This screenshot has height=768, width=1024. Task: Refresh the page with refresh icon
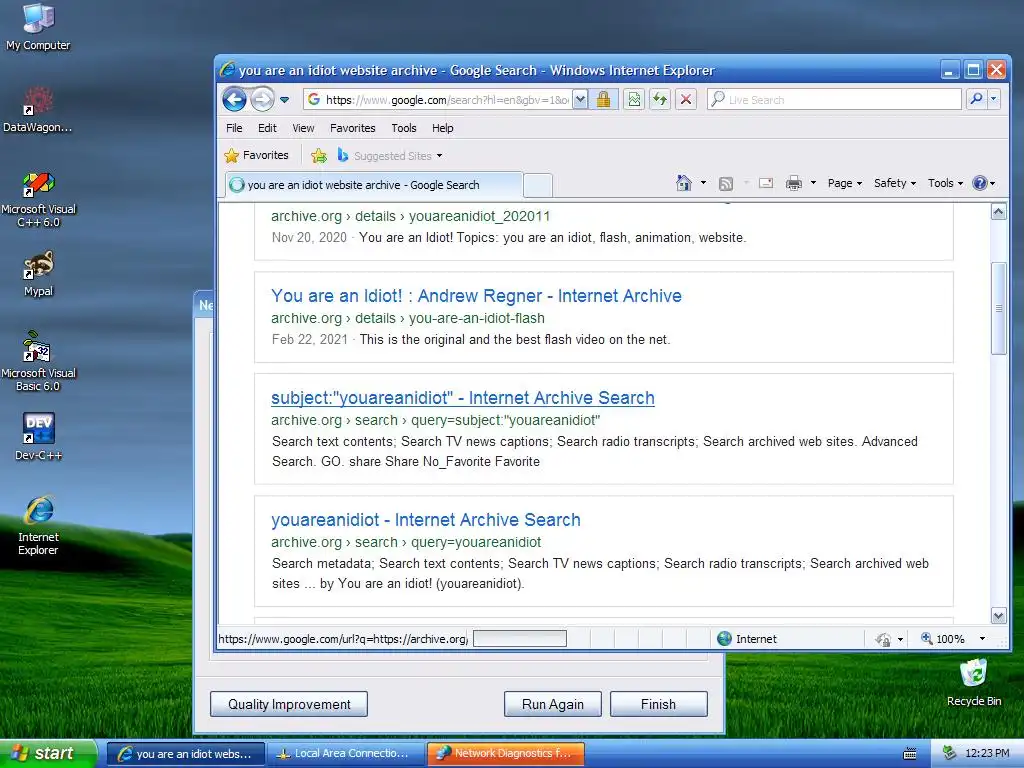pyautogui.click(x=660, y=99)
